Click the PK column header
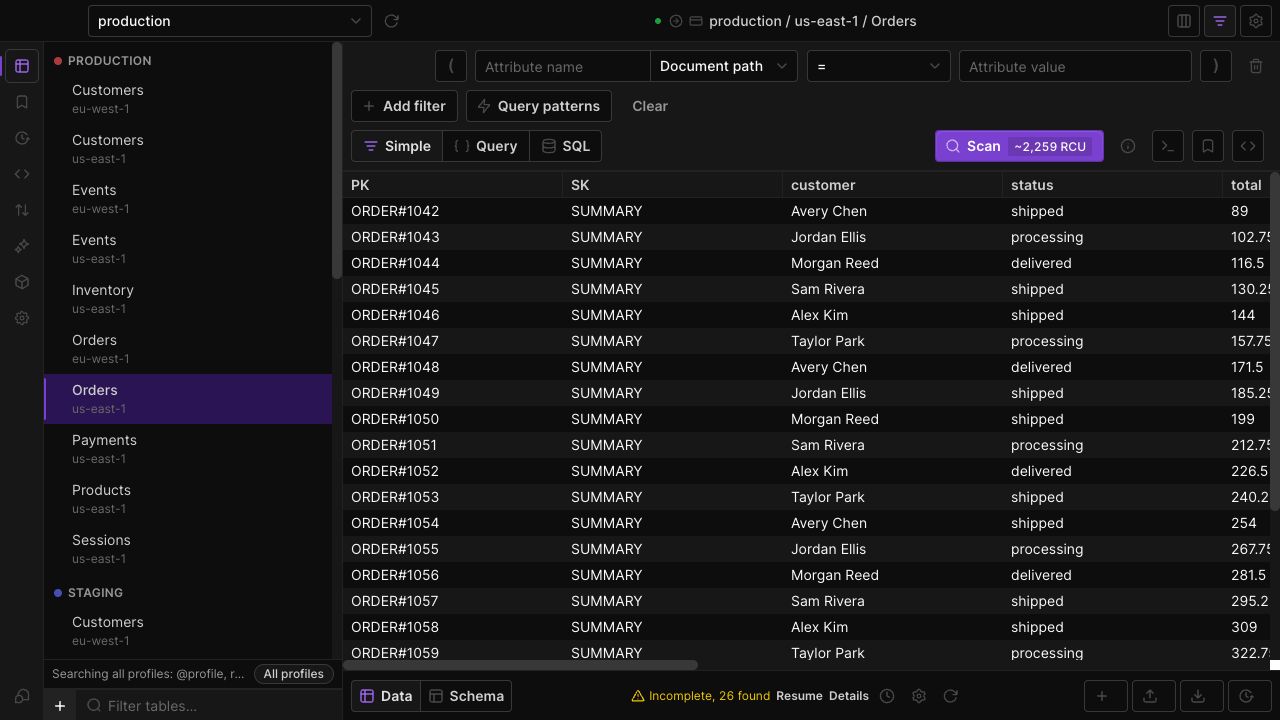Viewport: 1280px width, 720px height. pos(453,185)
